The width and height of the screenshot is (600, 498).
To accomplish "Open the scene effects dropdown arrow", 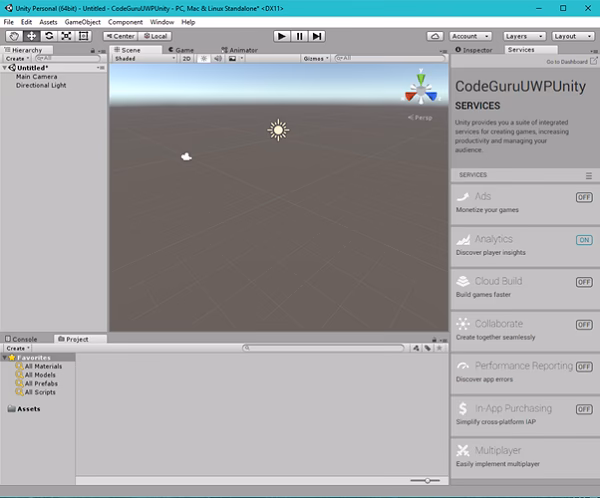I will tap(242, 59).
